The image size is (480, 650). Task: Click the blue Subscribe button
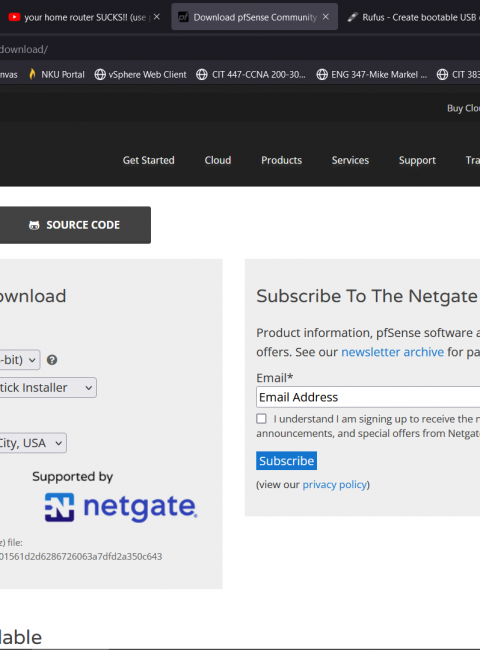pos(286,461)
